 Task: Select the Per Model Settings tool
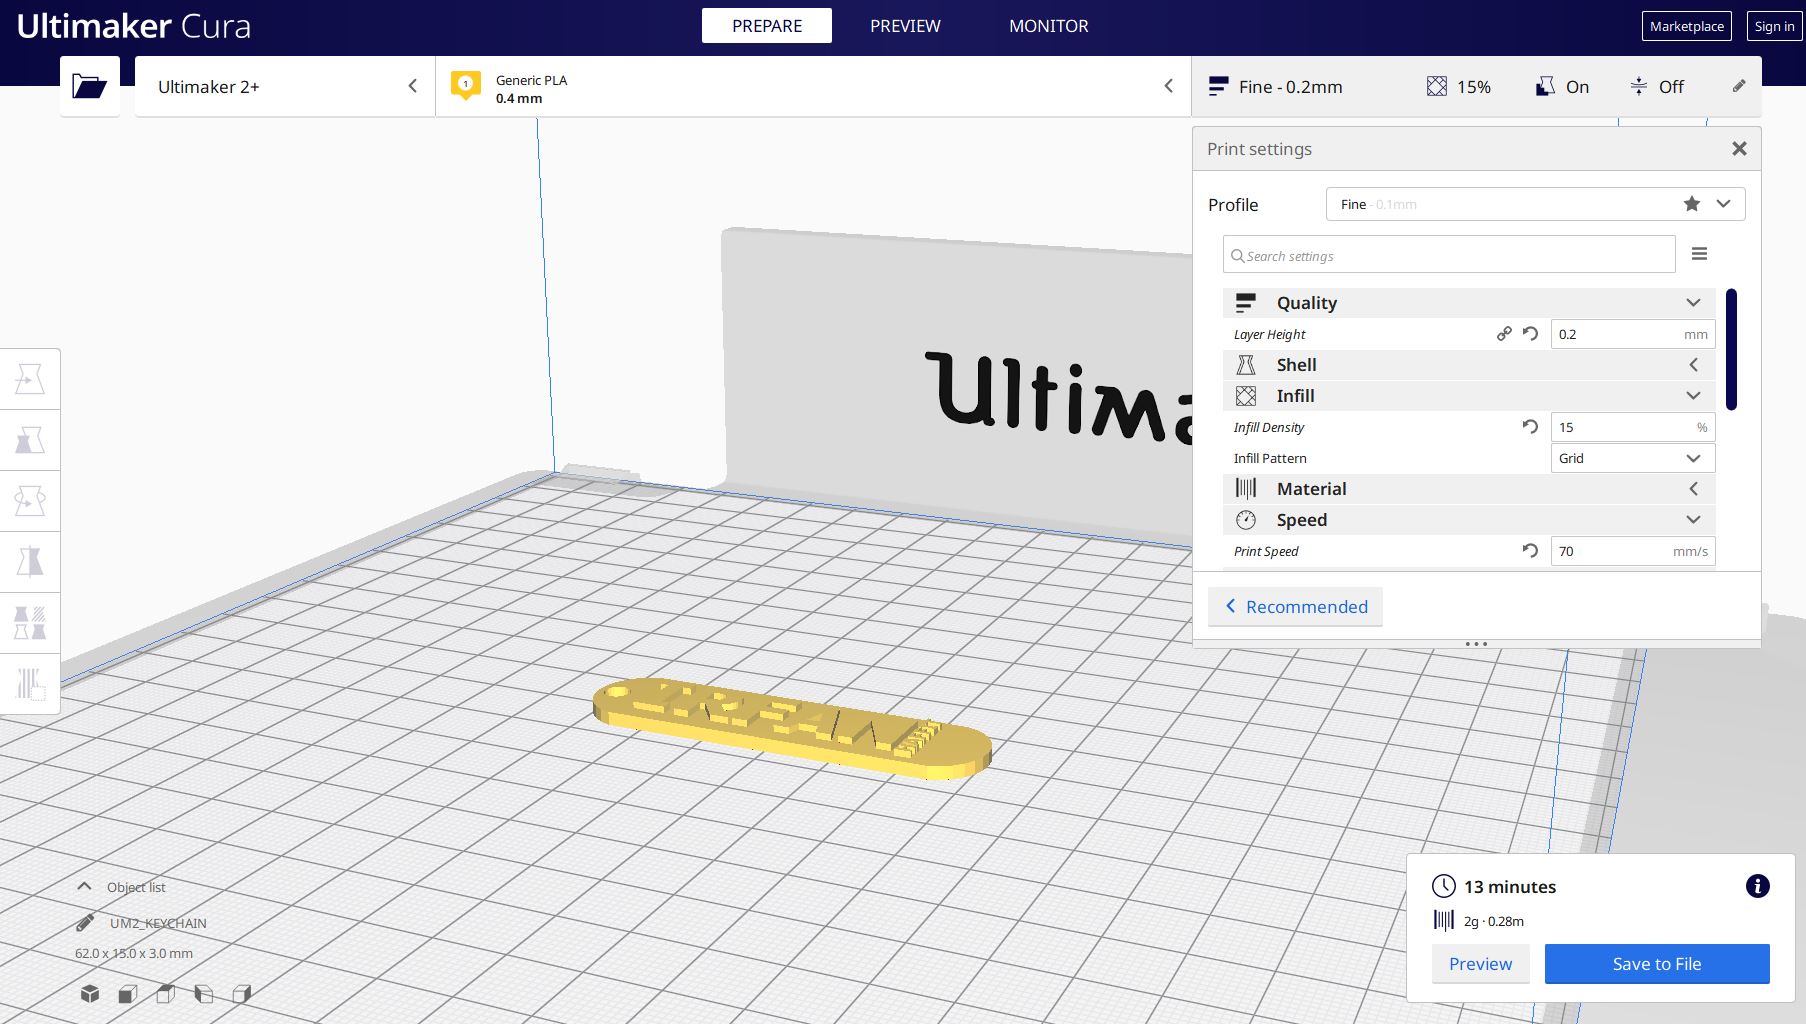[x=30, y=623]
